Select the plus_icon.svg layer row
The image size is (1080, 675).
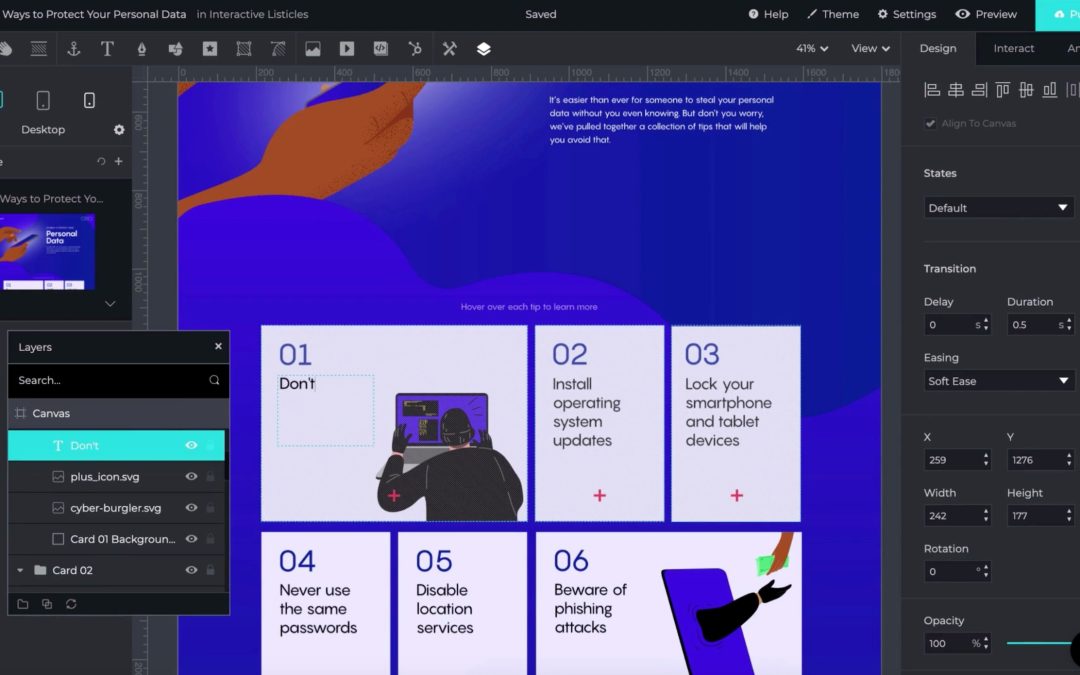click(116, 477)
